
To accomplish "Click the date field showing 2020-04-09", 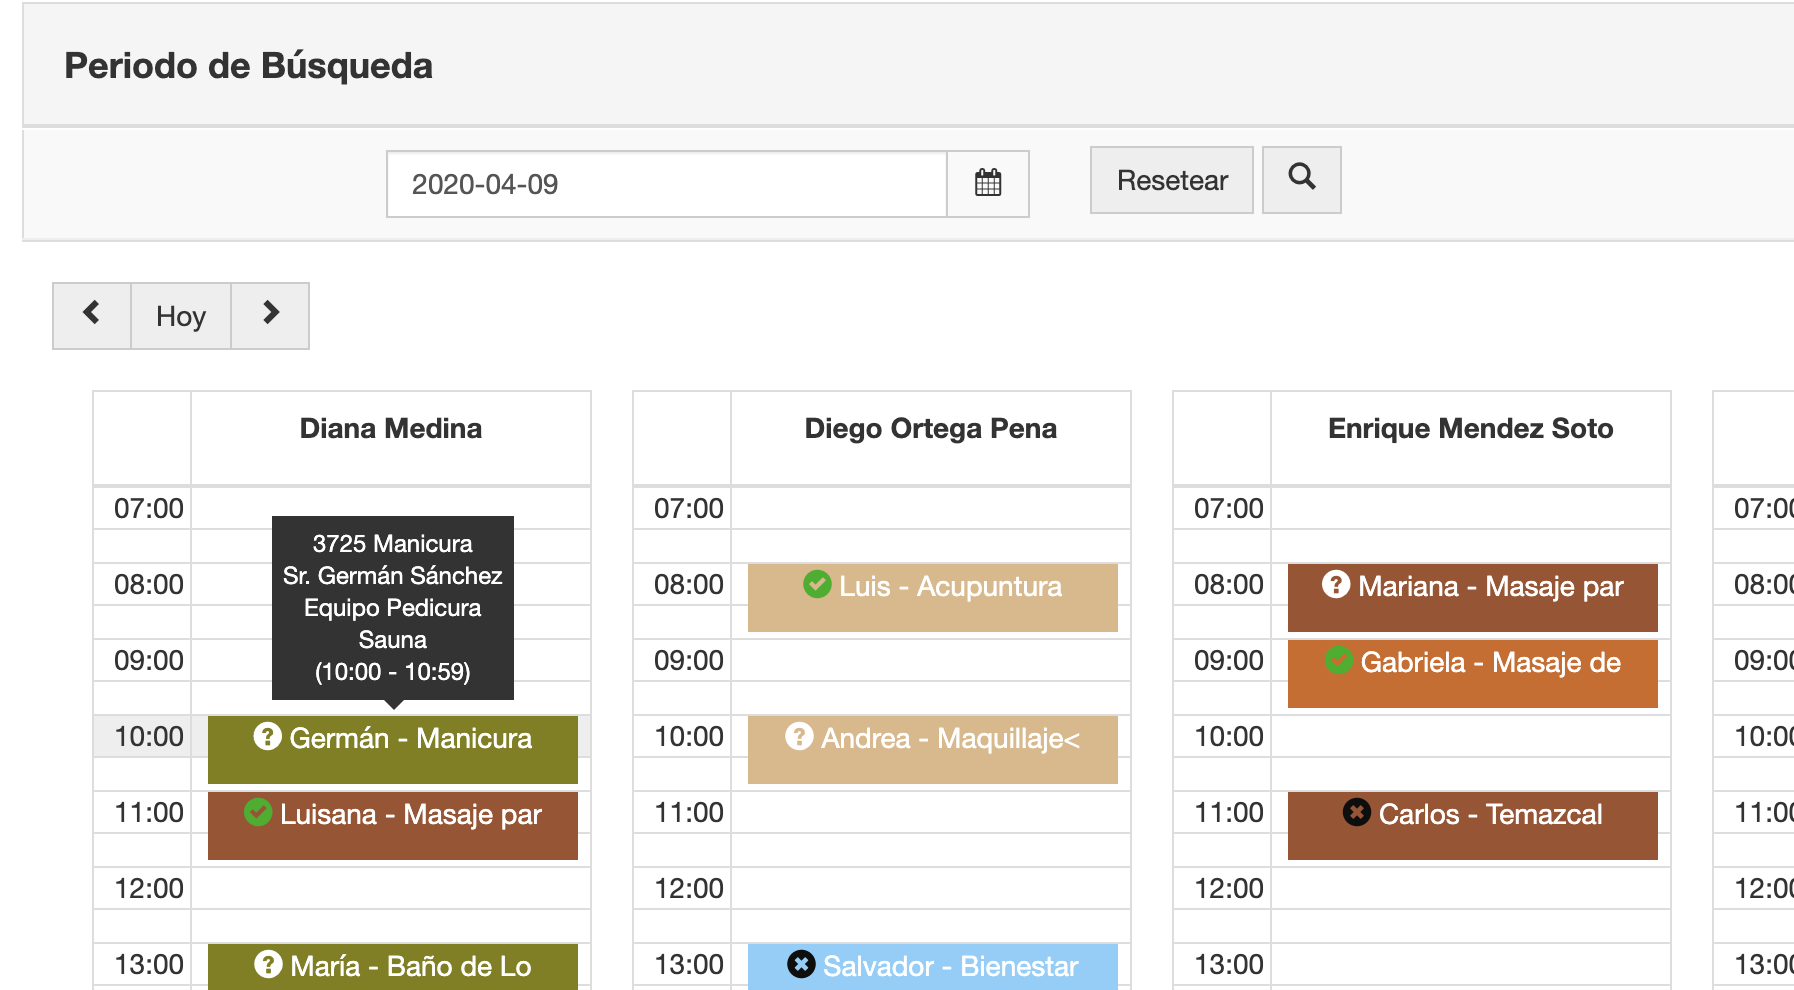I will click(x=667, y=184).
